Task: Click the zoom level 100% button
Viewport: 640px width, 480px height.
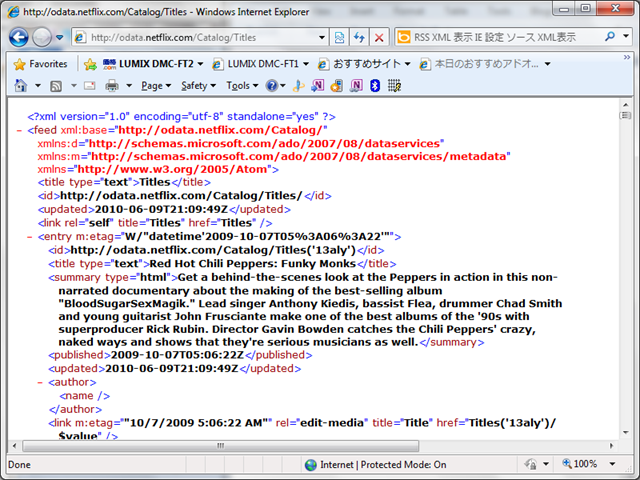Action: pos(580,464)
